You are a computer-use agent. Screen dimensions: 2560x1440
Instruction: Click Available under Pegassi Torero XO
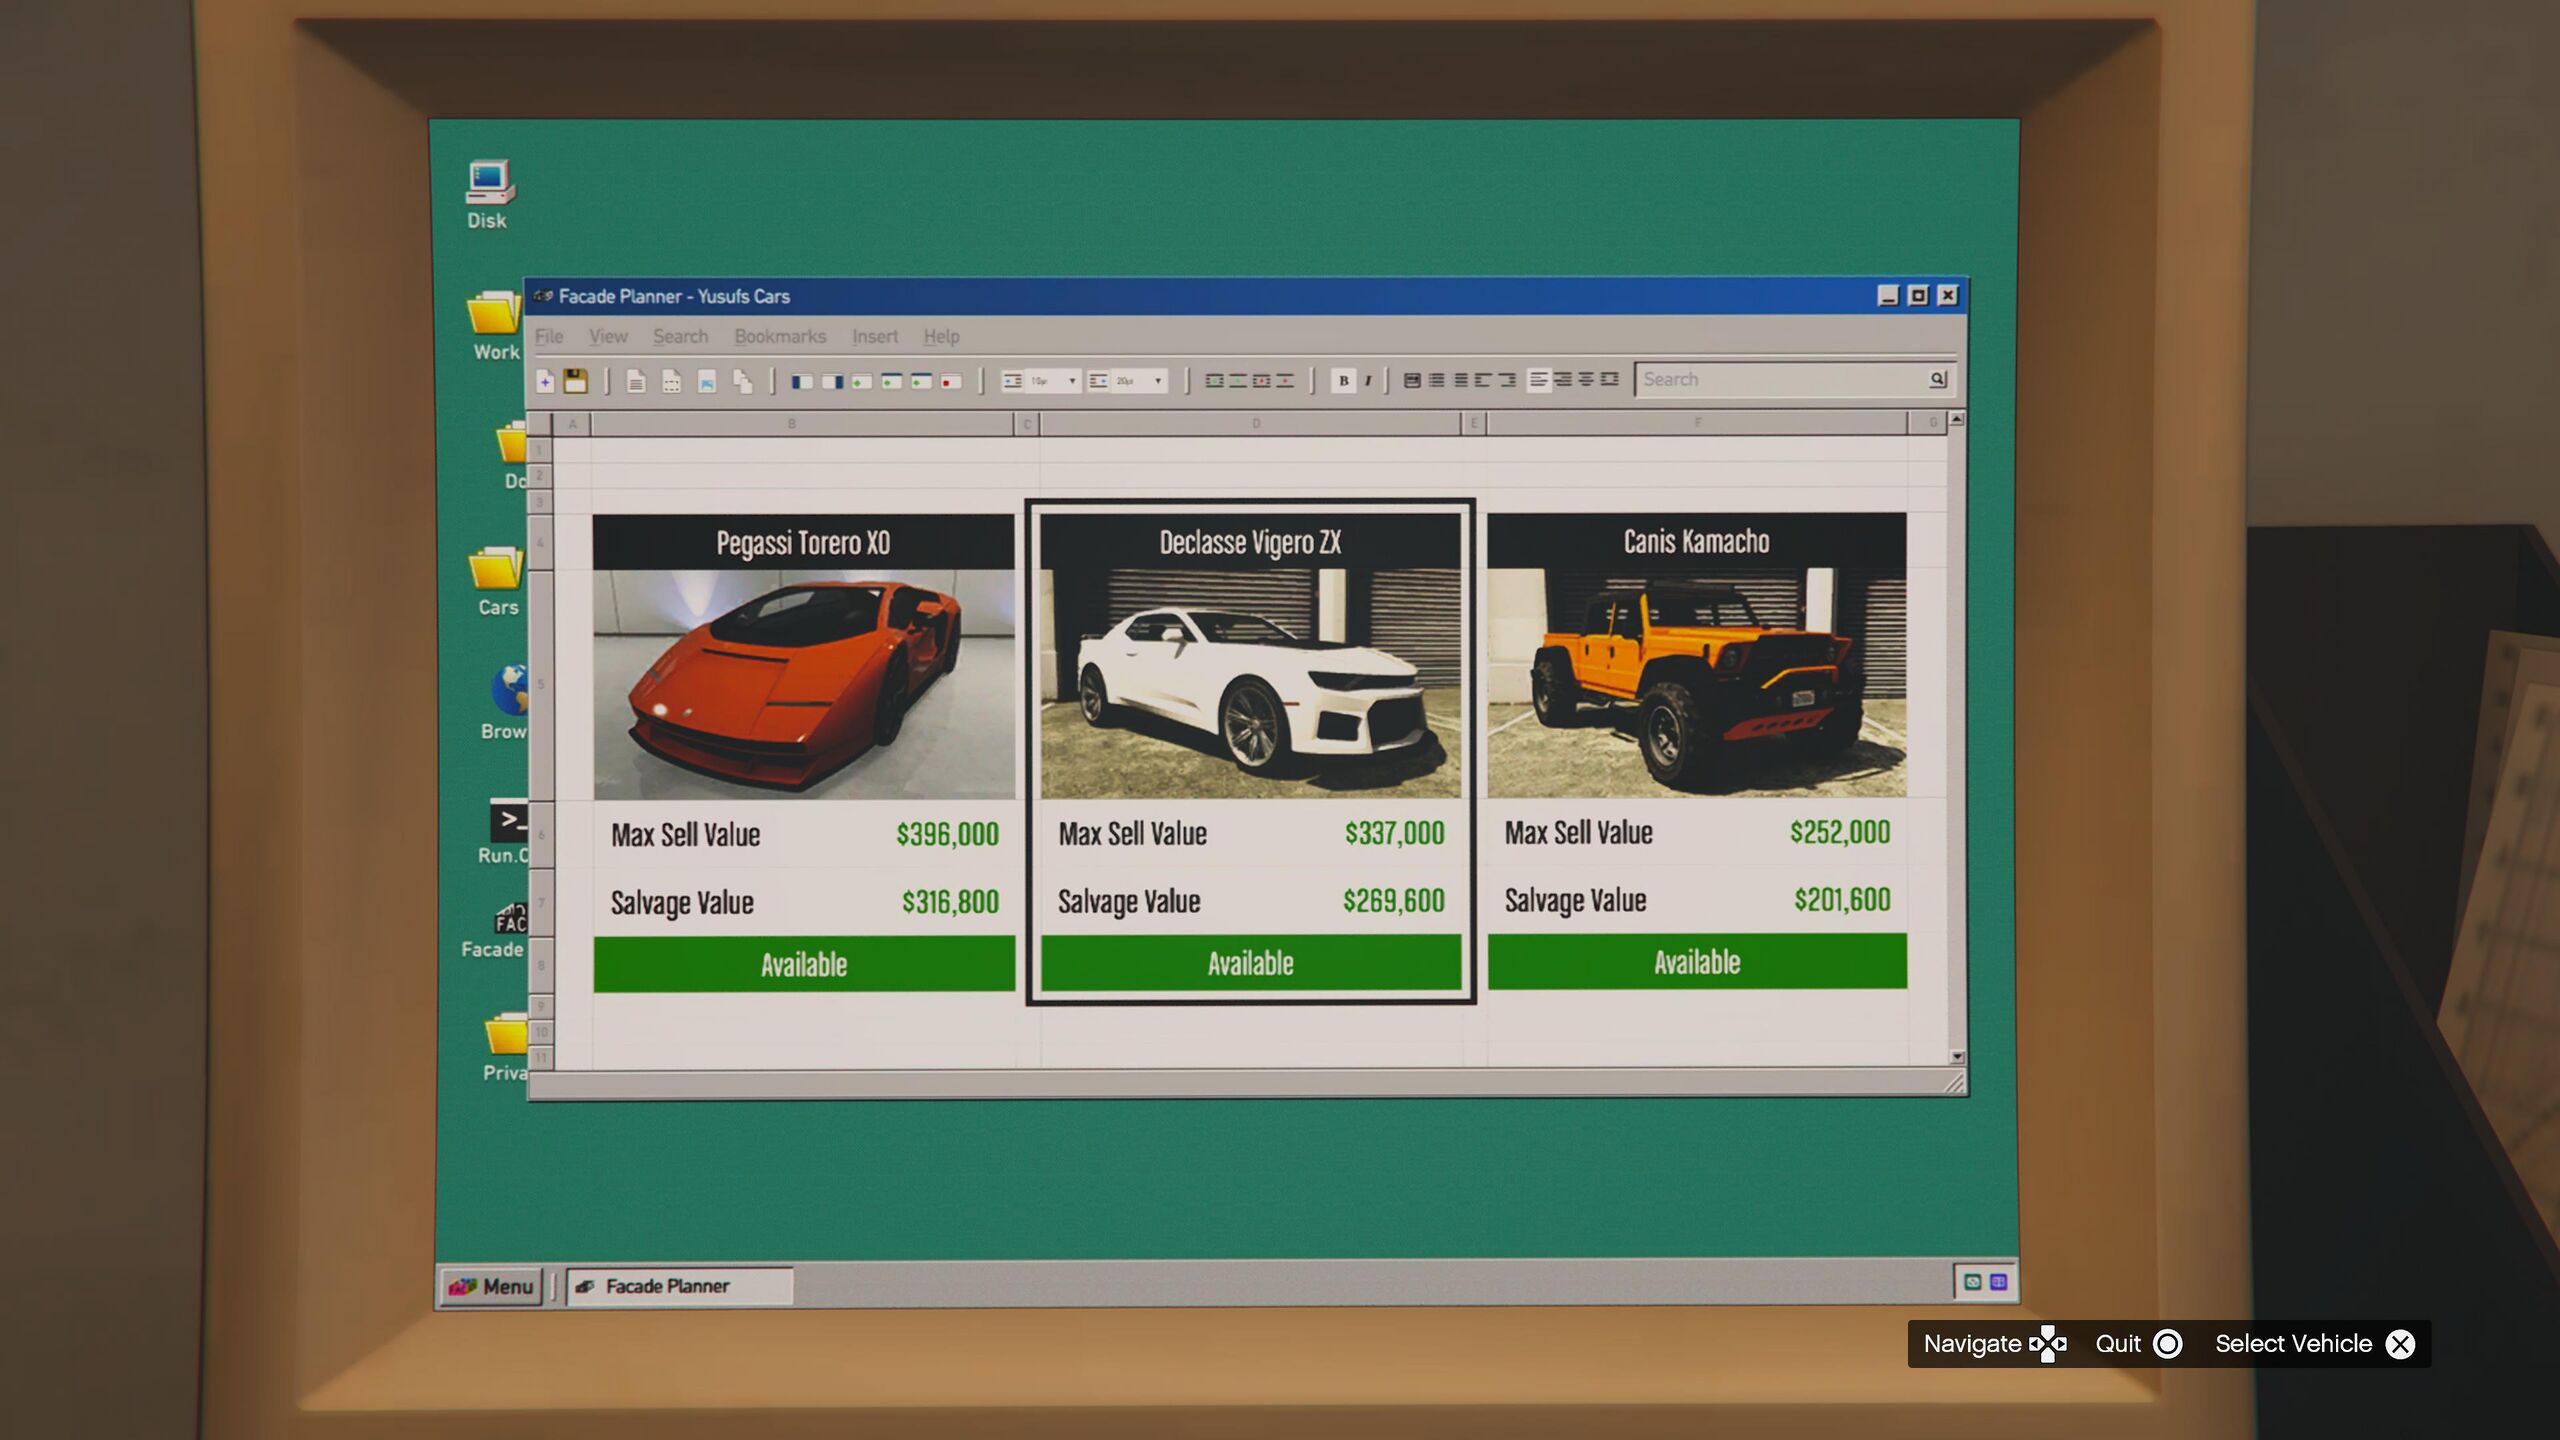click(x=803, y=964)
